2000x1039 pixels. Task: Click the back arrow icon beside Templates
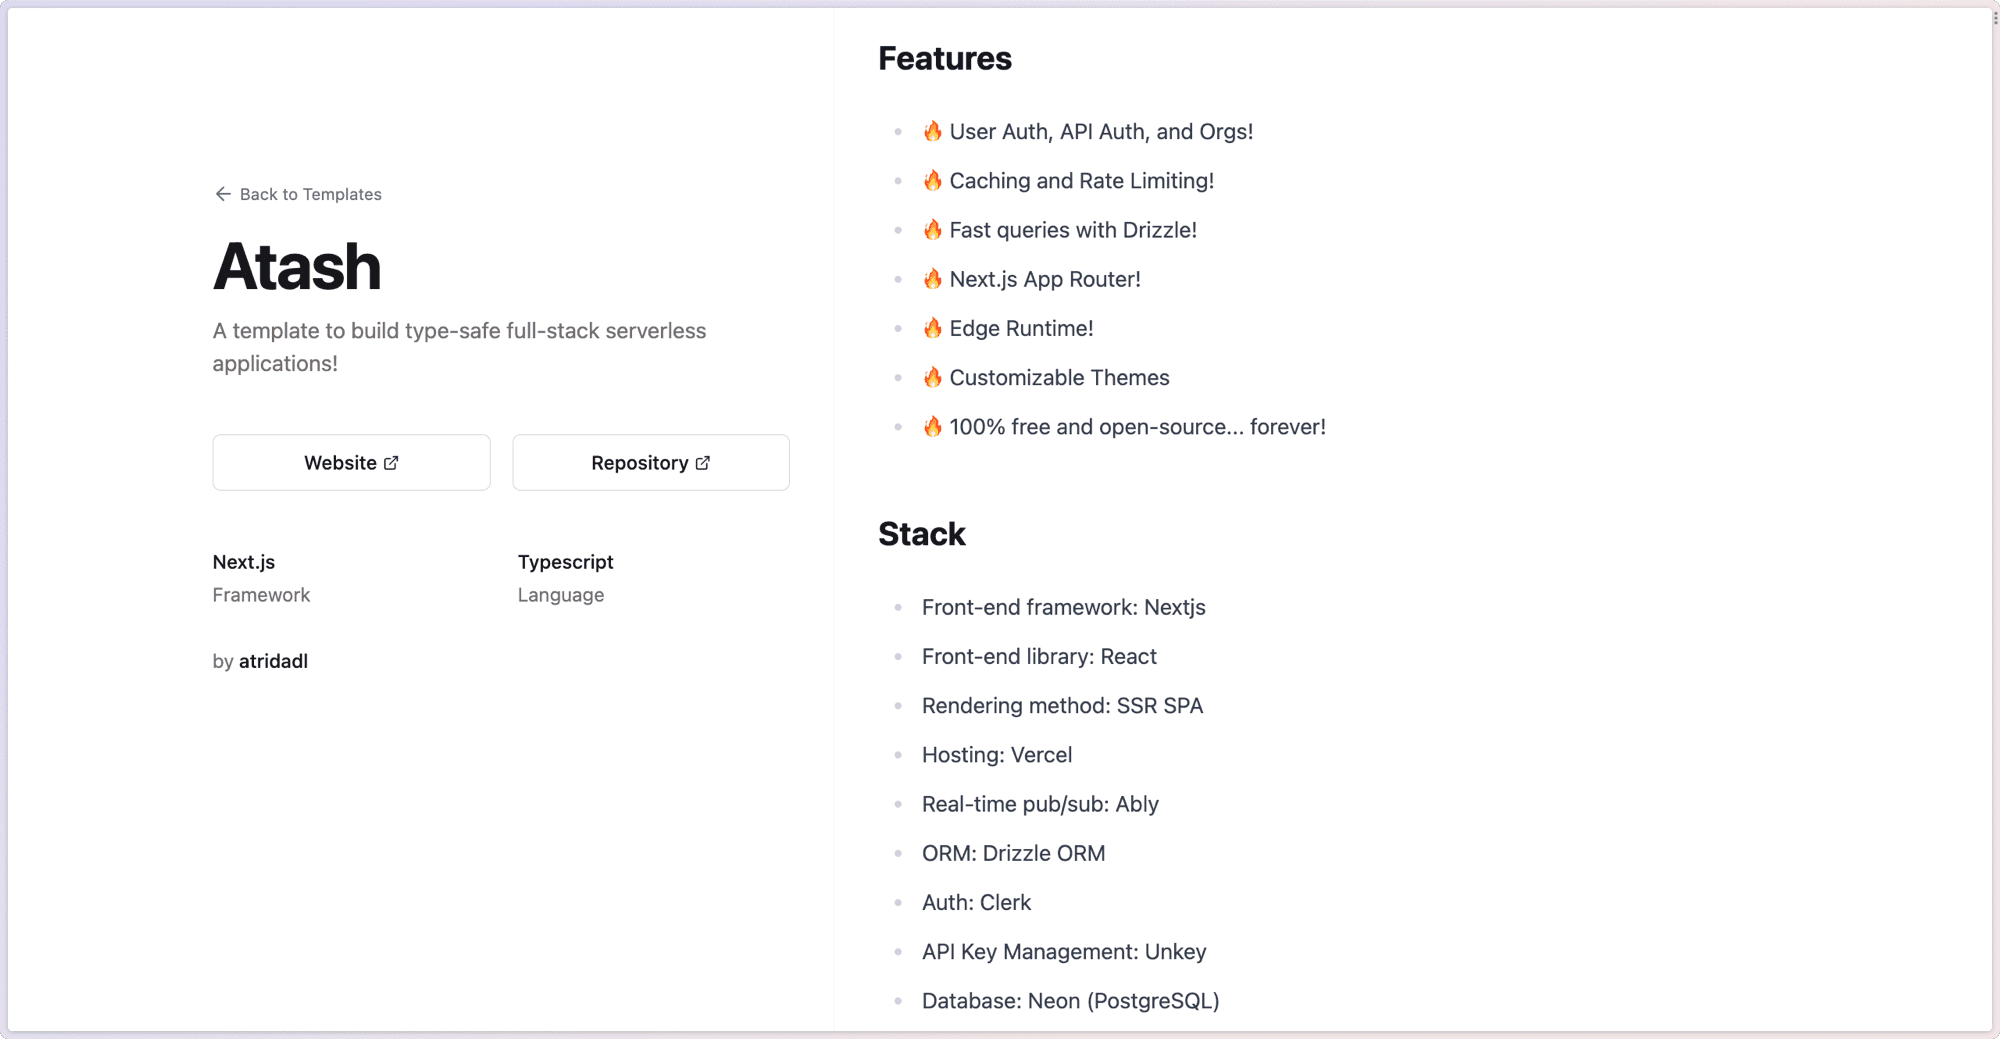pos(223,194)
